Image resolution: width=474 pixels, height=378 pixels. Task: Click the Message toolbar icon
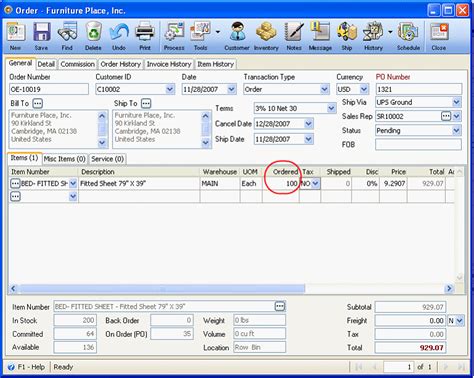point(320,36)
